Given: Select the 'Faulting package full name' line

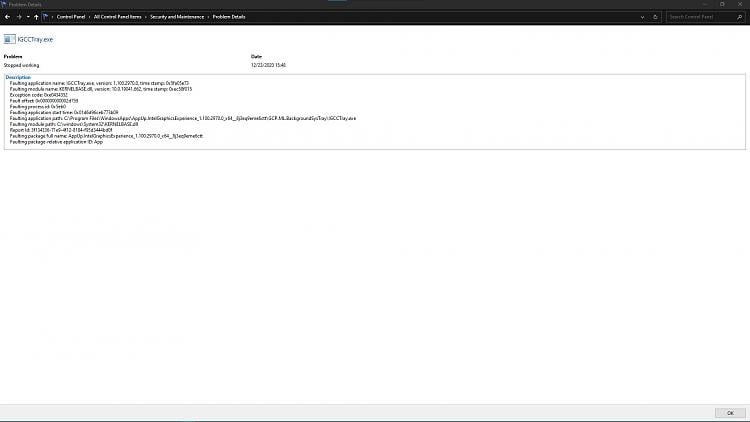Looking at the screenshot, I should (x=106, y=136).
